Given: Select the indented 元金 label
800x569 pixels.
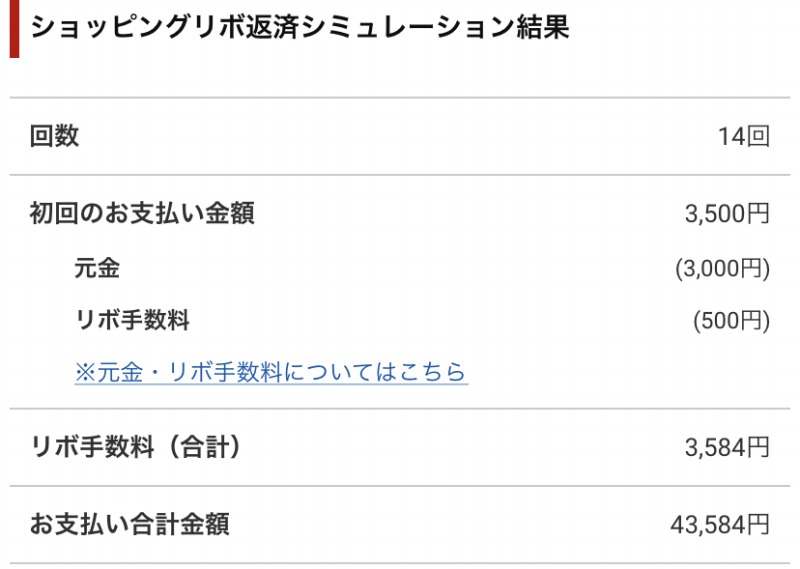Looking at the screenshot, I should point(97,267).
